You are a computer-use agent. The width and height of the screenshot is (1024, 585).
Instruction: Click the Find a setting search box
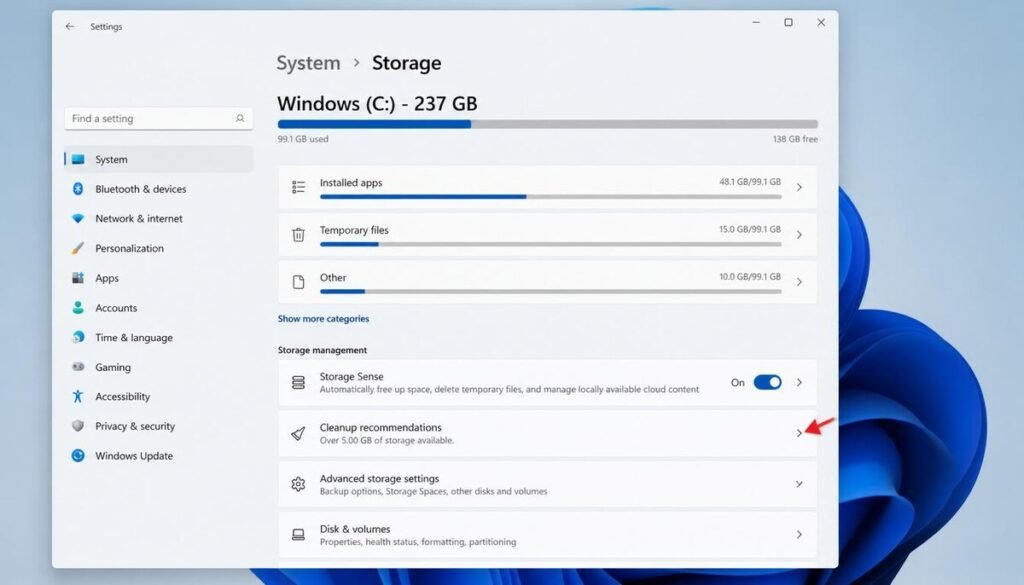click(159, 118)
